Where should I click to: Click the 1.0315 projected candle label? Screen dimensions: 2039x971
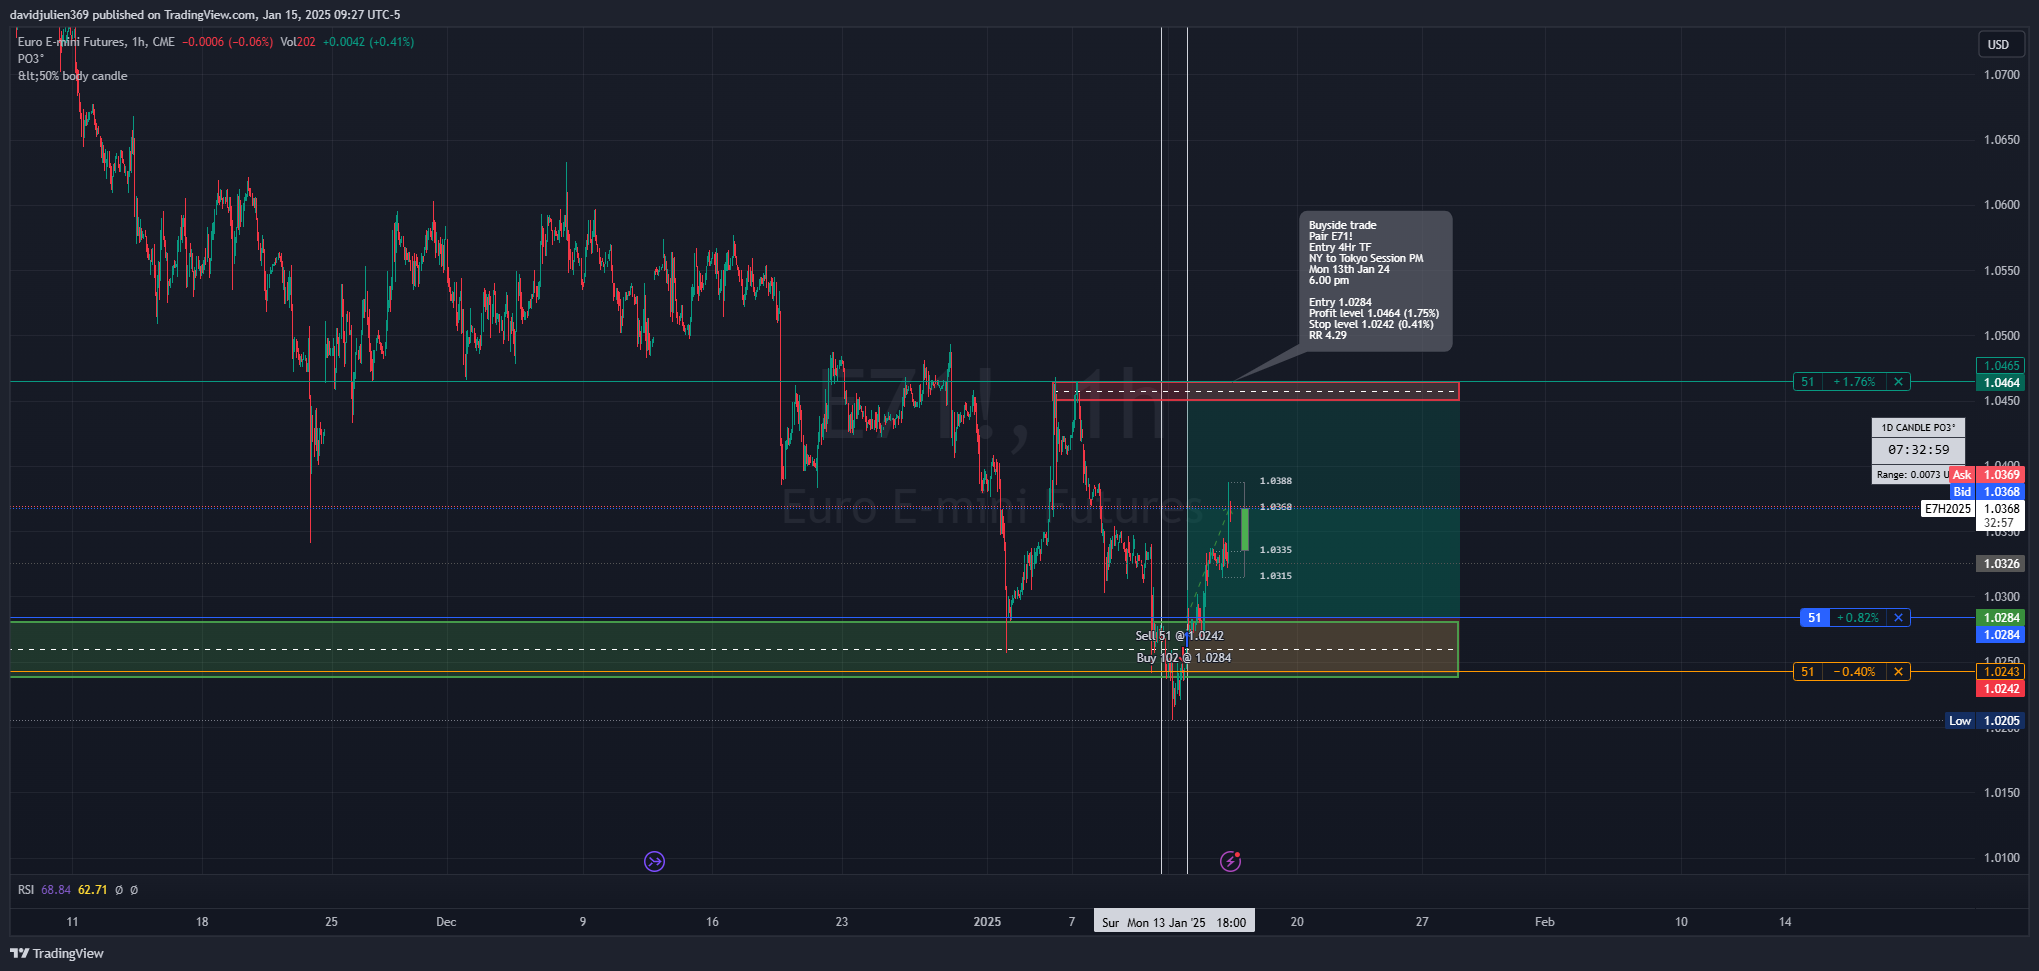pos(1276,576)
